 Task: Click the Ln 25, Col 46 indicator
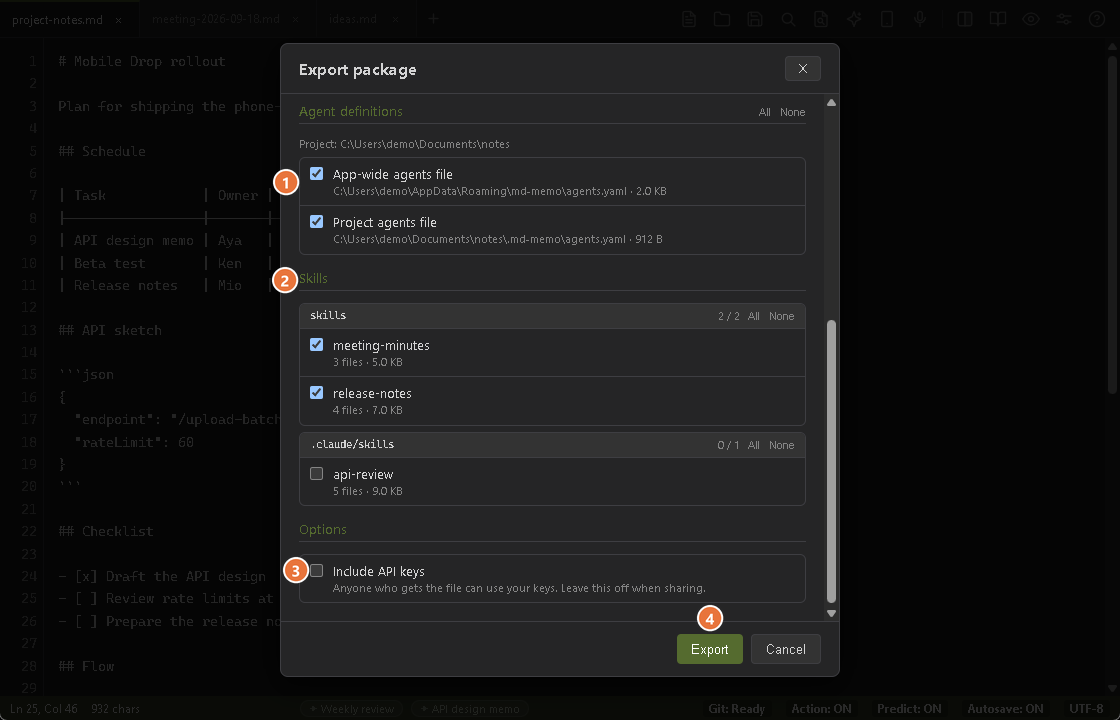[x=44, y=709]
